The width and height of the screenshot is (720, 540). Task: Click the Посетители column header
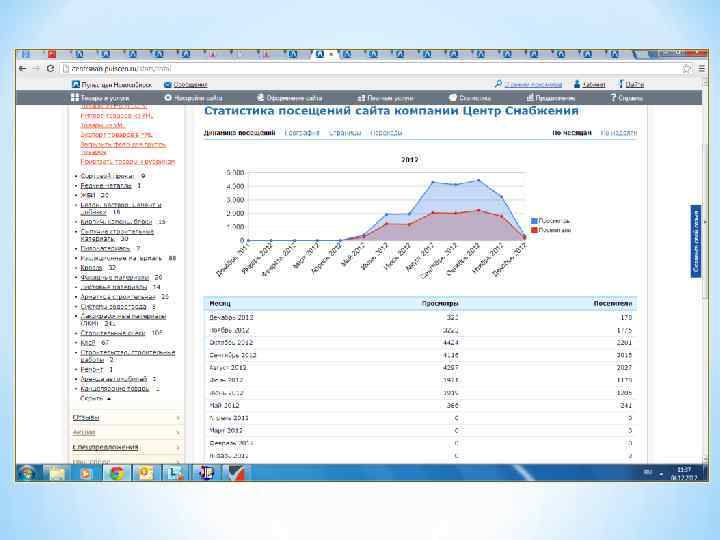(613, 304)
